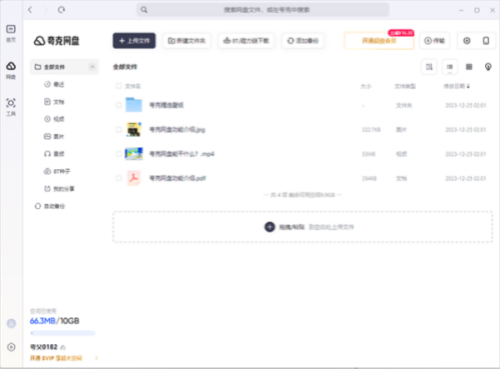Click the search magnifier icon
The height and width of the screenshot is (369, 500).
[144, 10]
